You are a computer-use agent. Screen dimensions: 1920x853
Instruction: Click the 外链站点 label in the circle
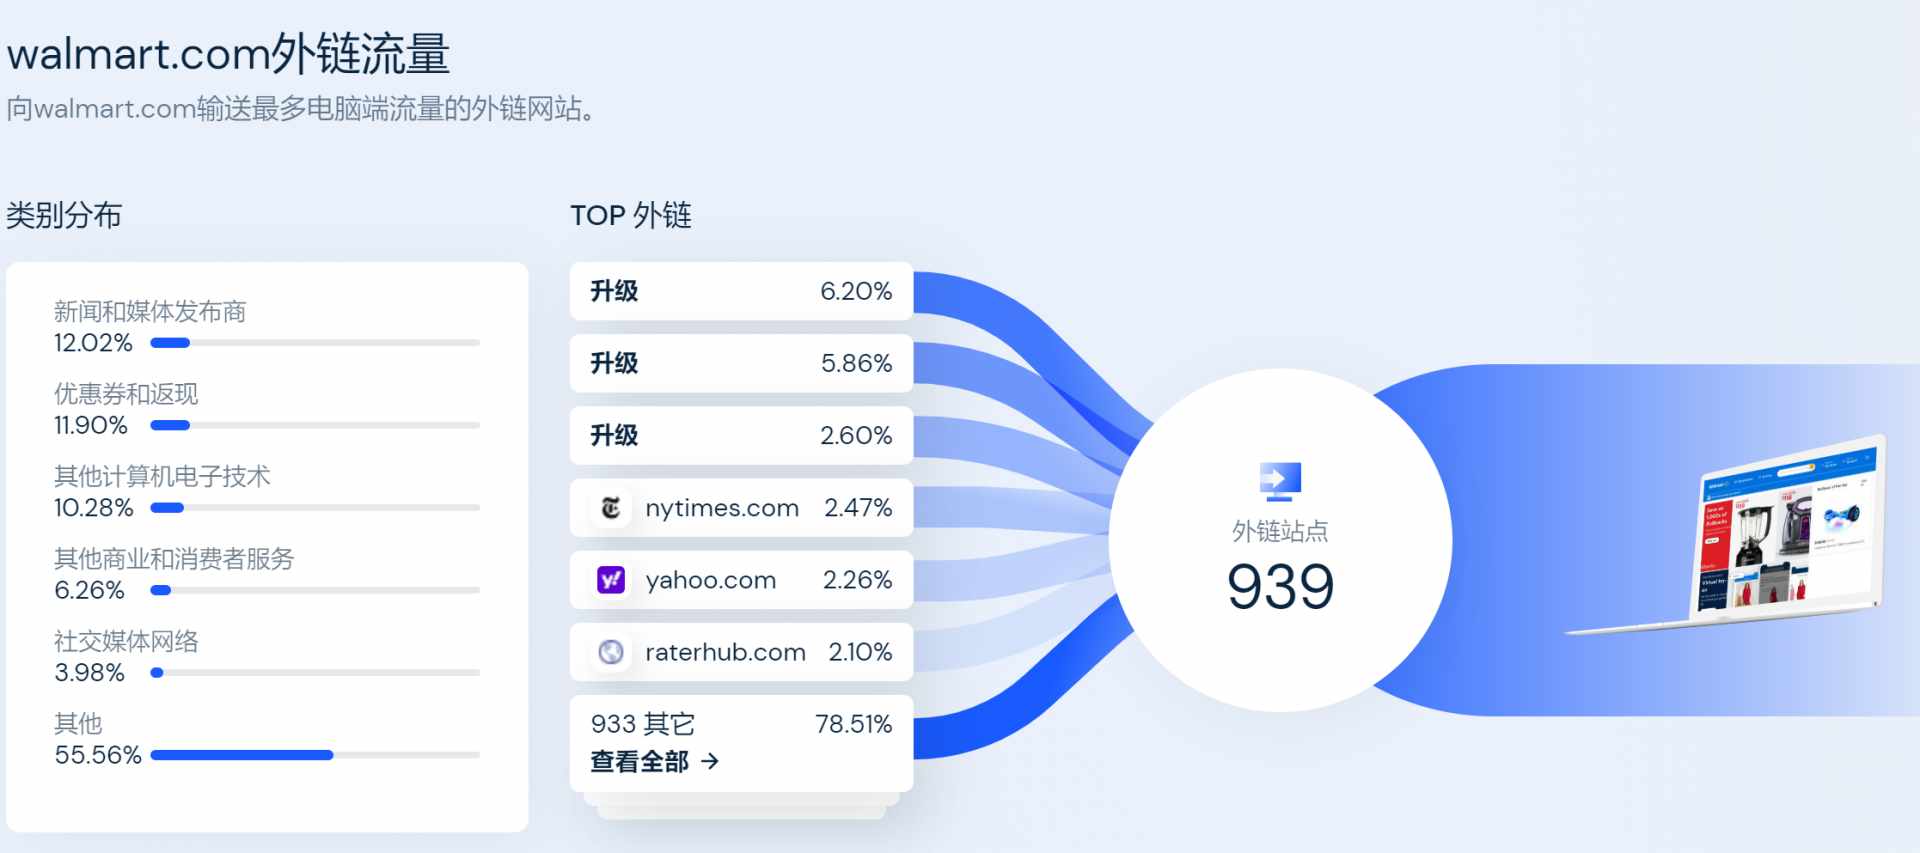point(1280,531)
